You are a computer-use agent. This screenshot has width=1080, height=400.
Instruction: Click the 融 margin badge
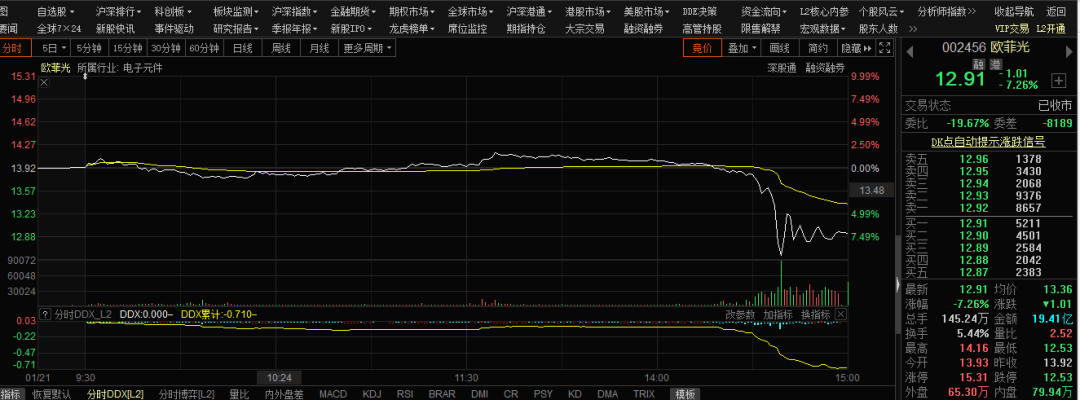(x=979, y=63)
